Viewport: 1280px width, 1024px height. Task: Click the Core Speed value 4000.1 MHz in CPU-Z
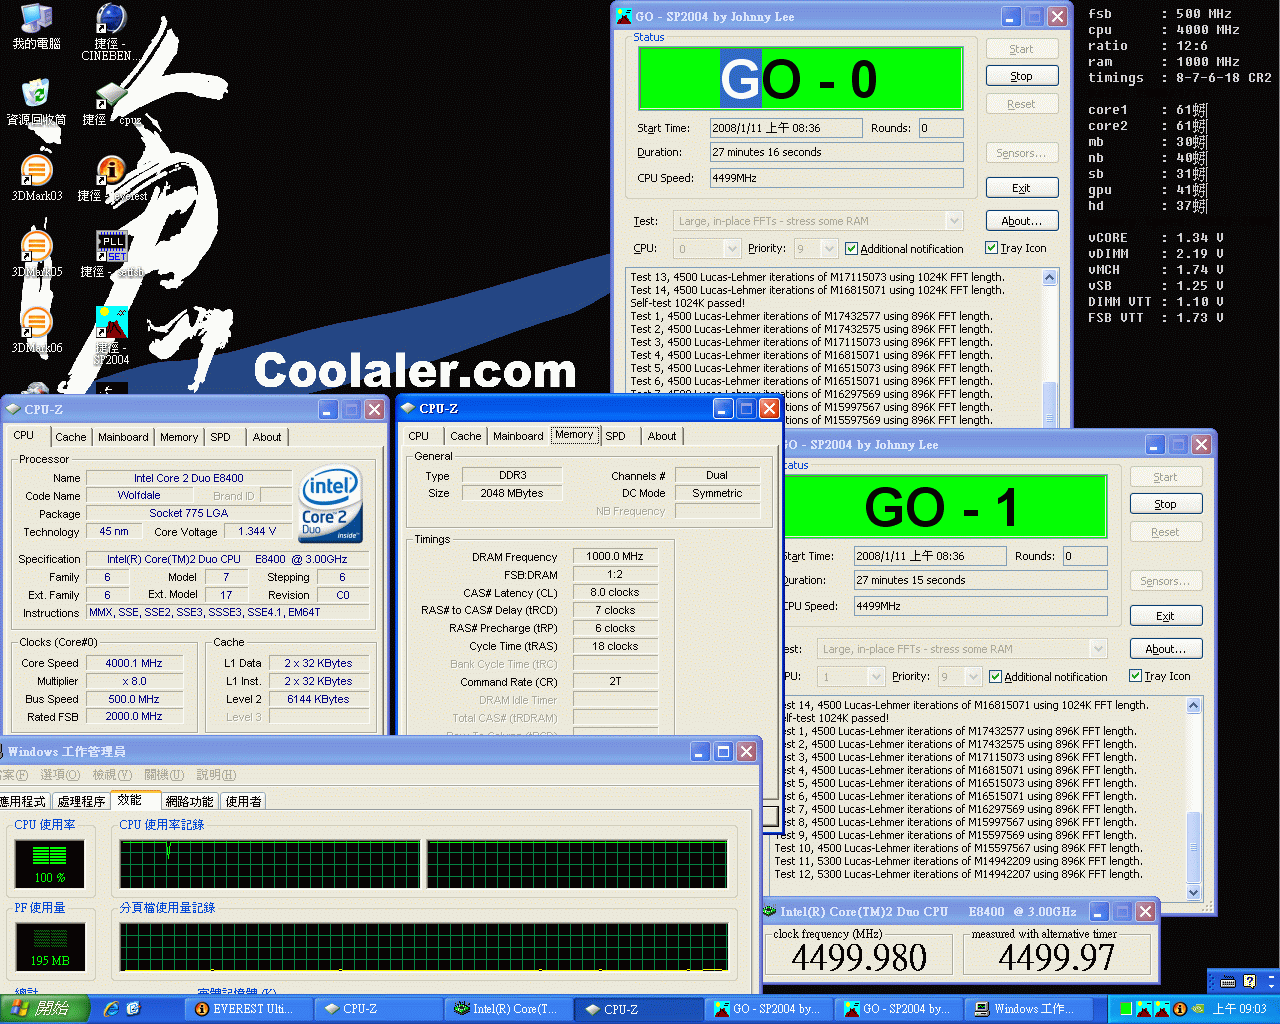click(134, 663)
